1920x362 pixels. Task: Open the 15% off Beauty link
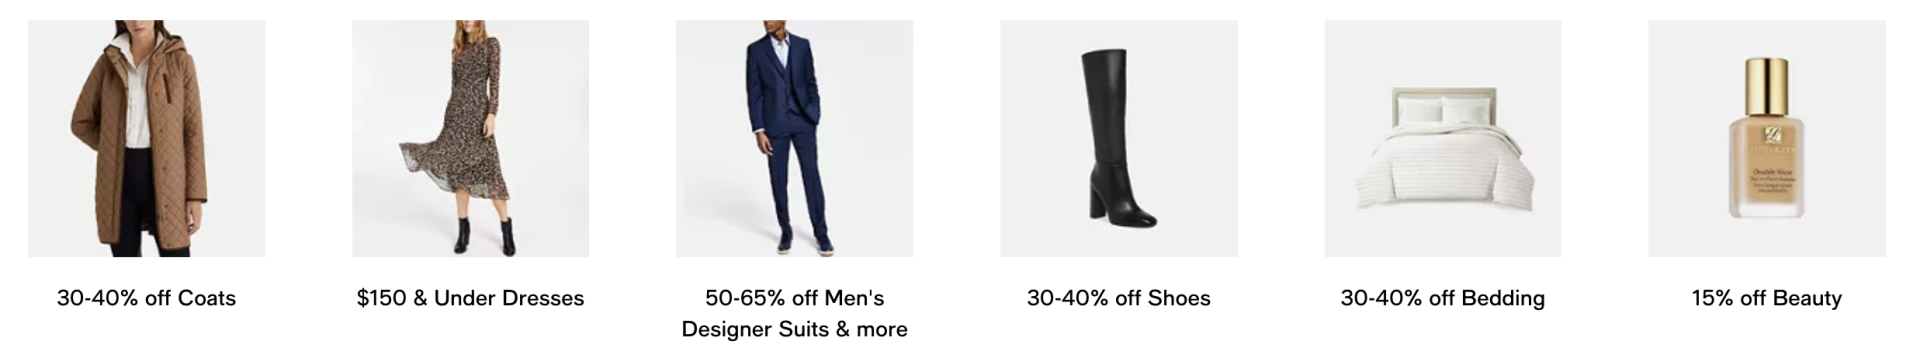coord(1766,298)
